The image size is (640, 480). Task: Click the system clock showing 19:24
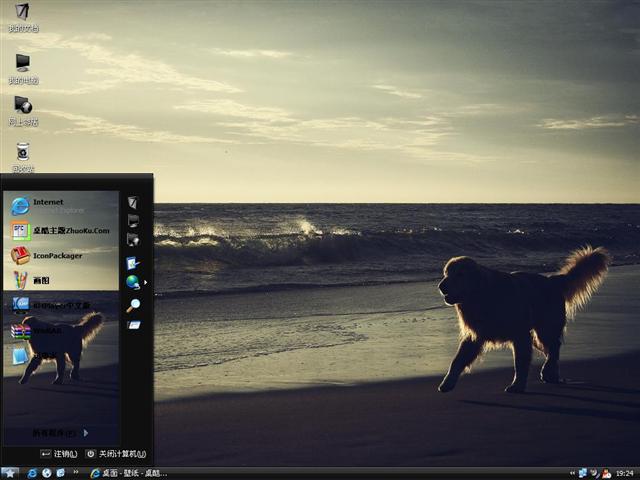point(624,473)
